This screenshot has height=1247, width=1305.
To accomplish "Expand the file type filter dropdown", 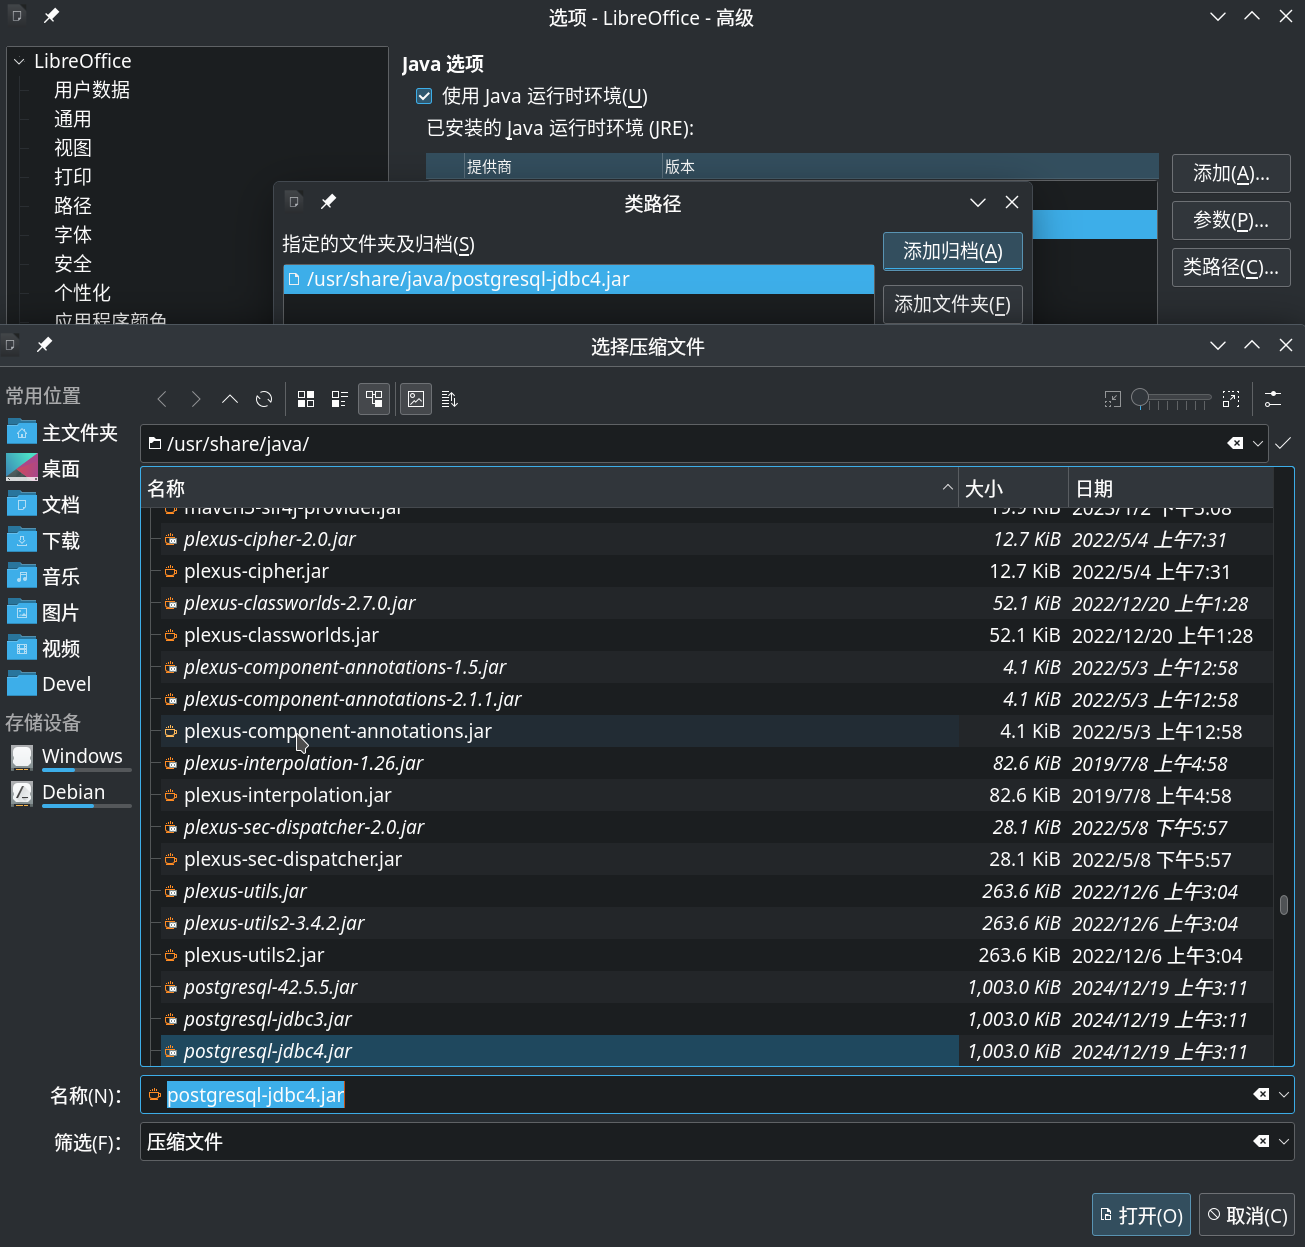I will pos(1284,1141).
